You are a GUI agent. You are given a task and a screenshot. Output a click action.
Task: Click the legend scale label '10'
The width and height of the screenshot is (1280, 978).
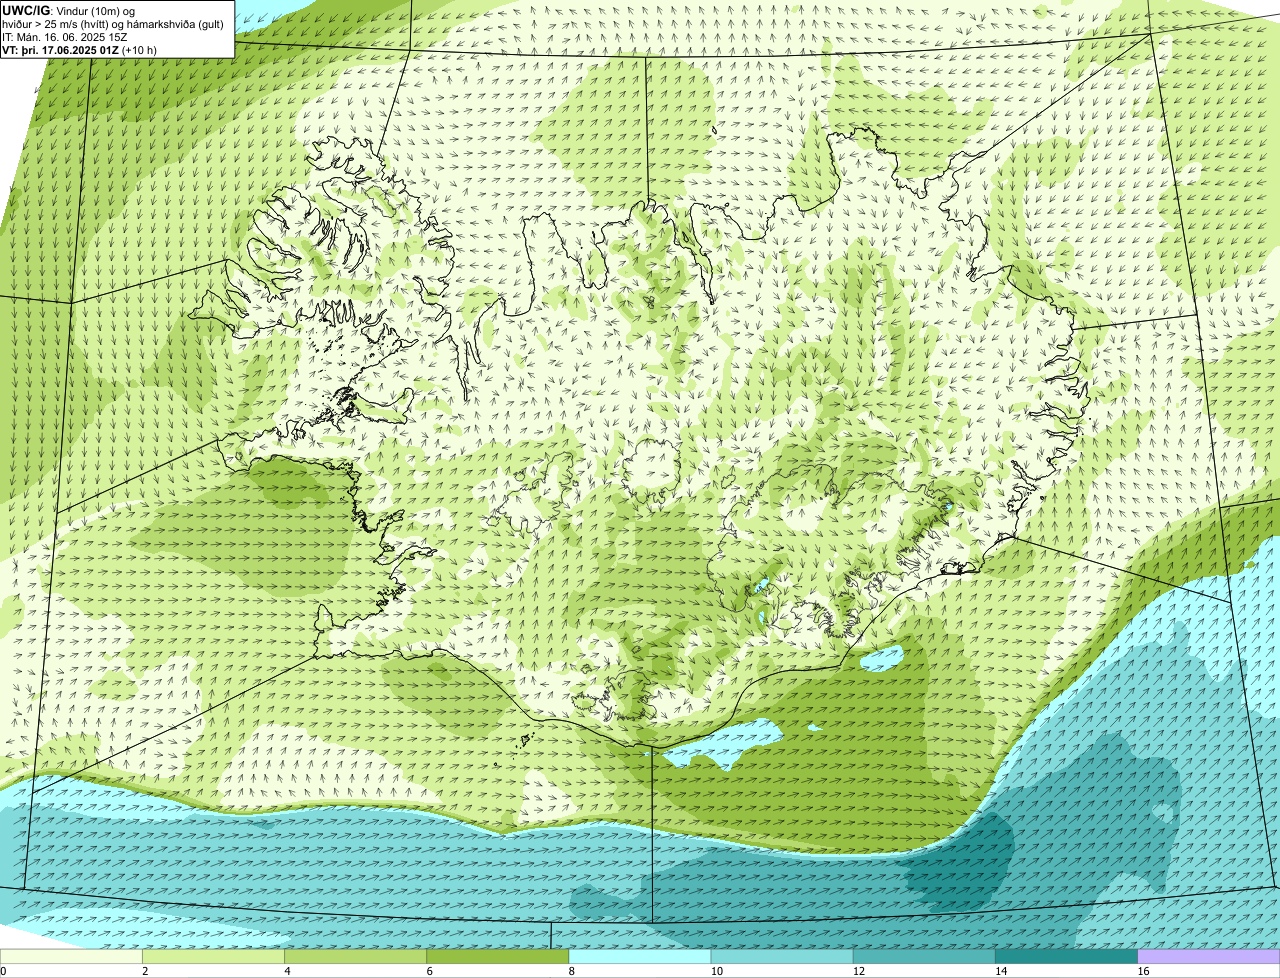click(x=716, y=971)
